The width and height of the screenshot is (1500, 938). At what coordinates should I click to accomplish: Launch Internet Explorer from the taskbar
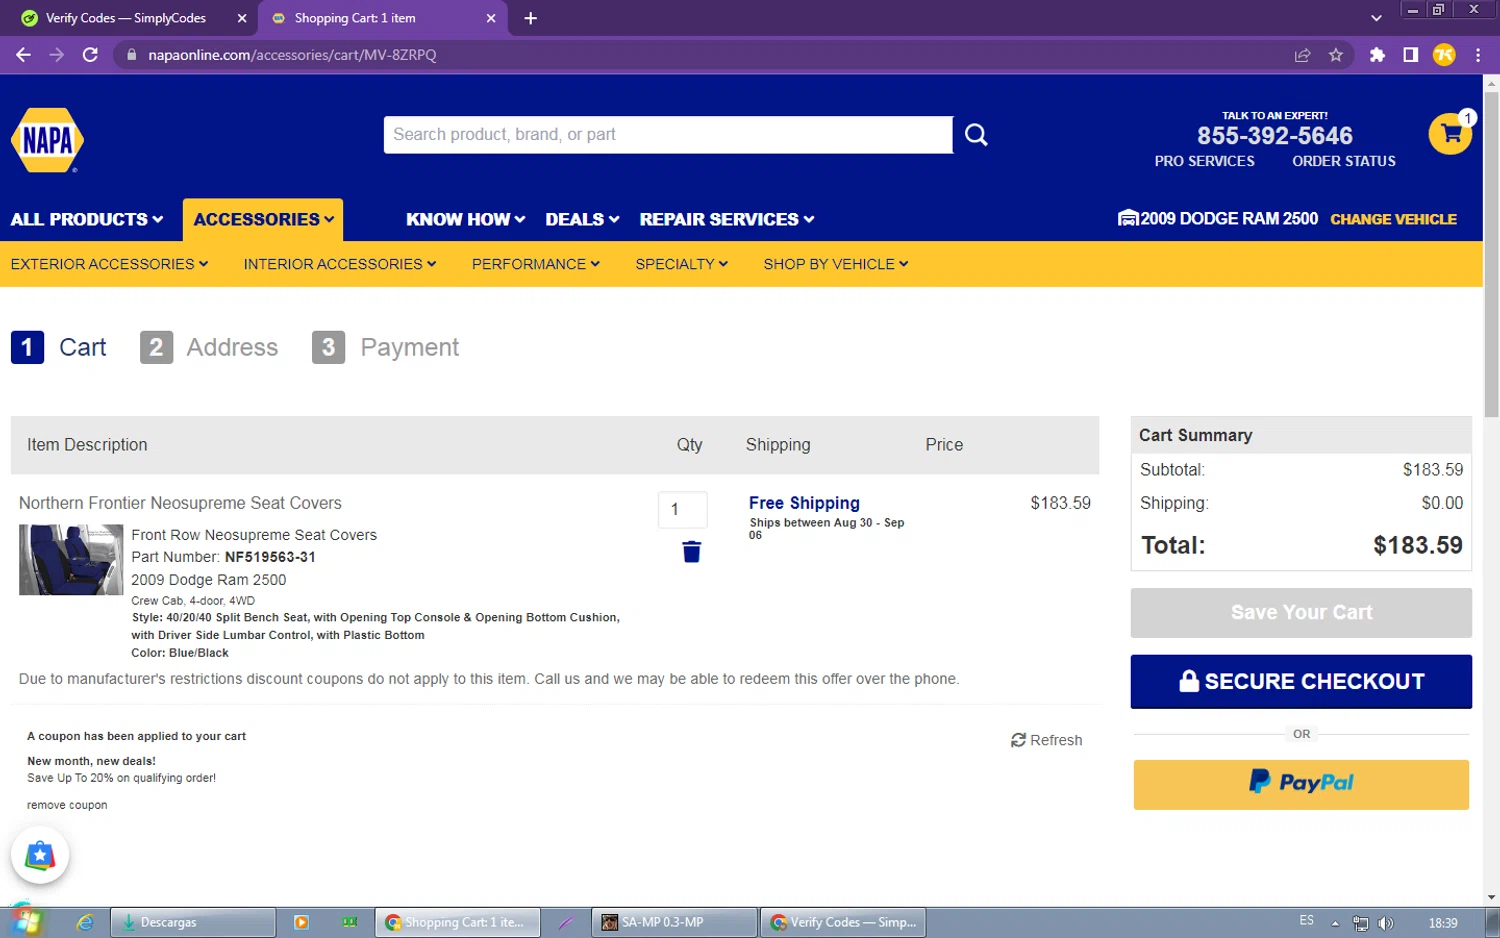85,922
